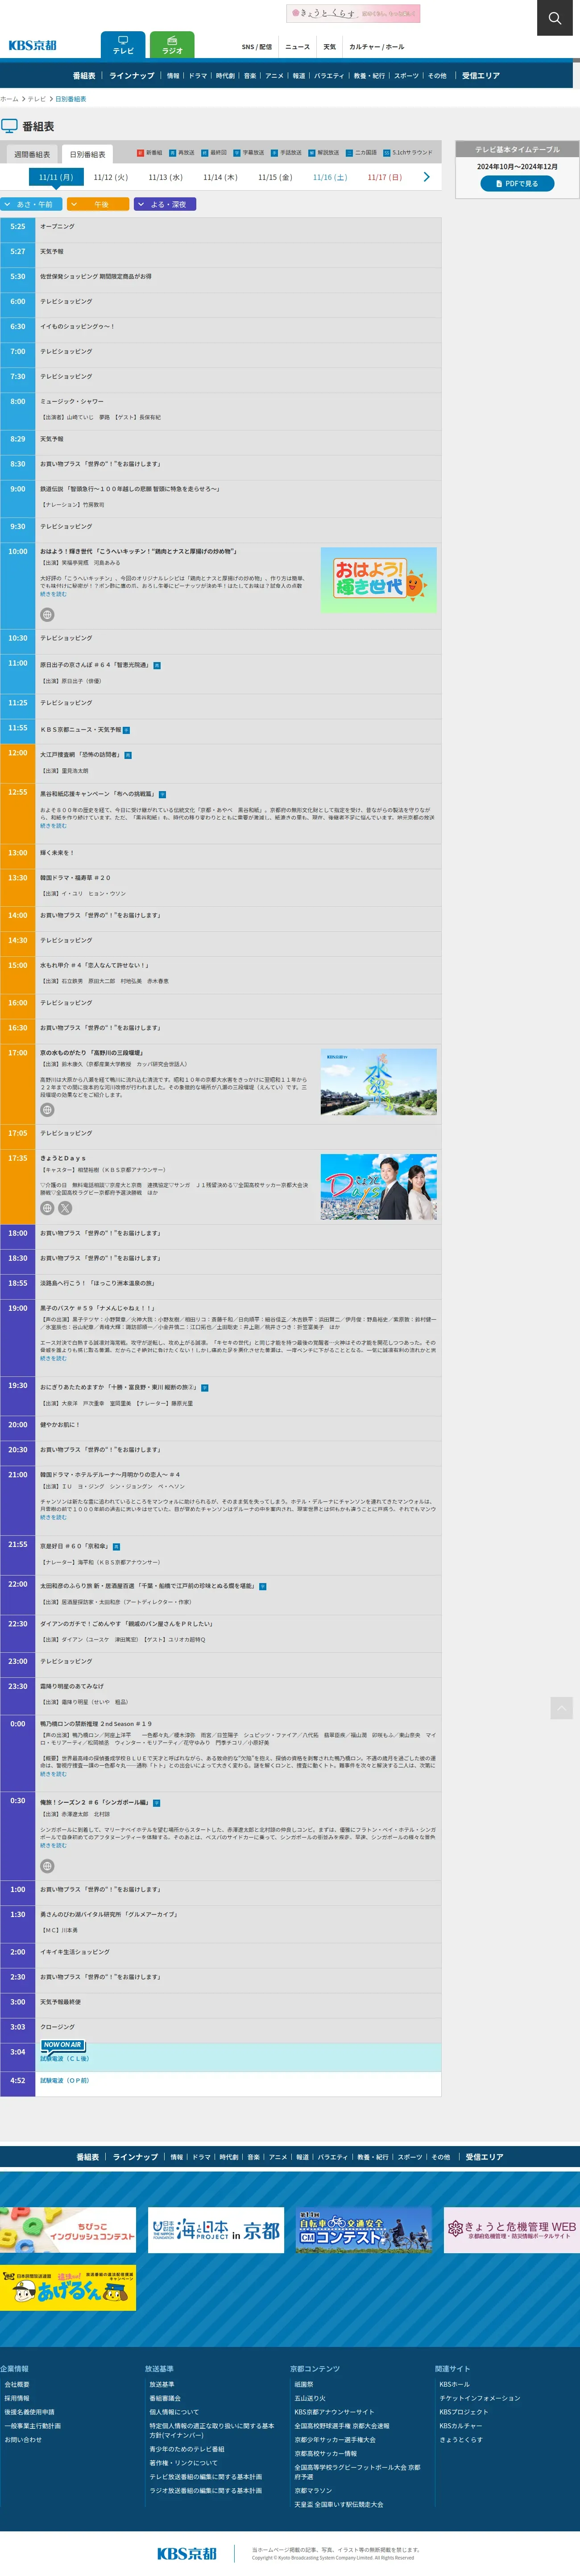Open X (Twitter) icon for きょうとDays
The image size is (580, 2576).
(65, 1208)
